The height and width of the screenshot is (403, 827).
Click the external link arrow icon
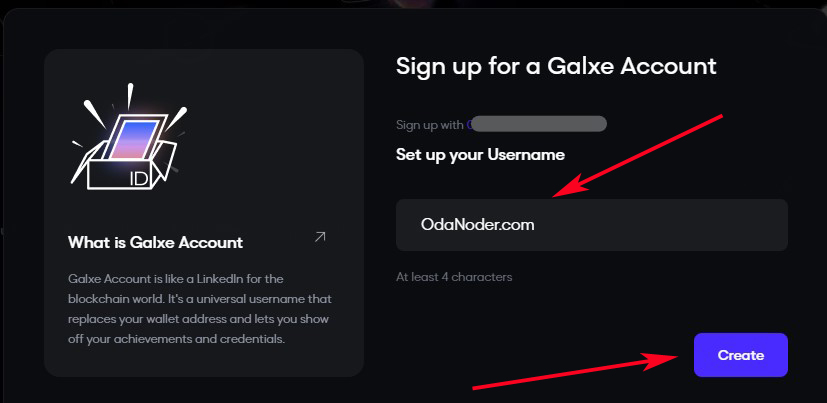320,237
